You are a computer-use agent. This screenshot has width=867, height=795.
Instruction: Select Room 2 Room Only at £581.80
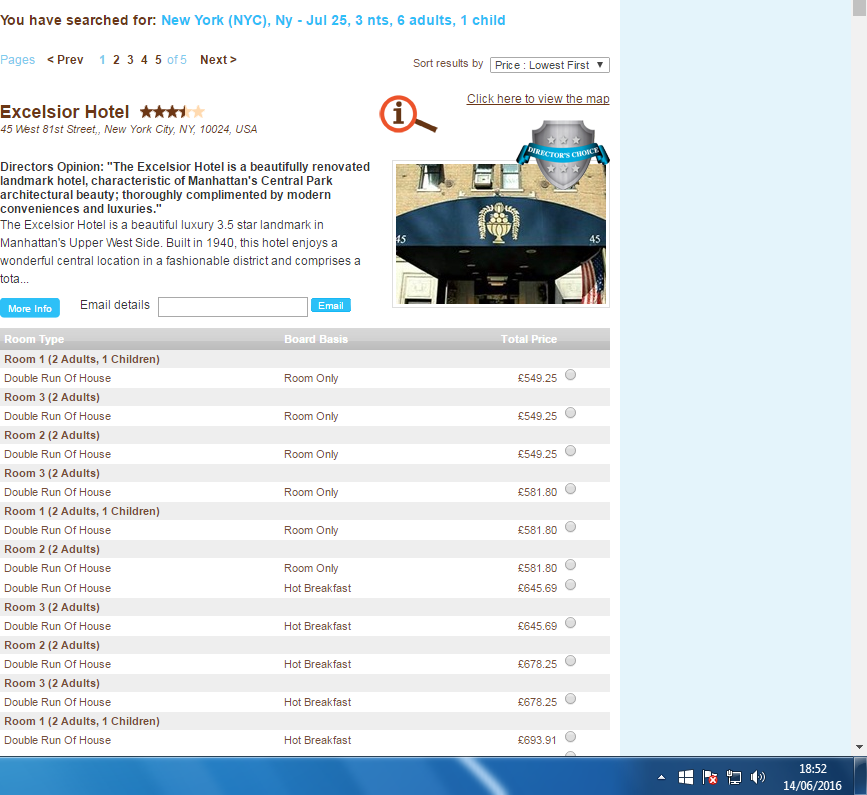(x=571, y=565)
